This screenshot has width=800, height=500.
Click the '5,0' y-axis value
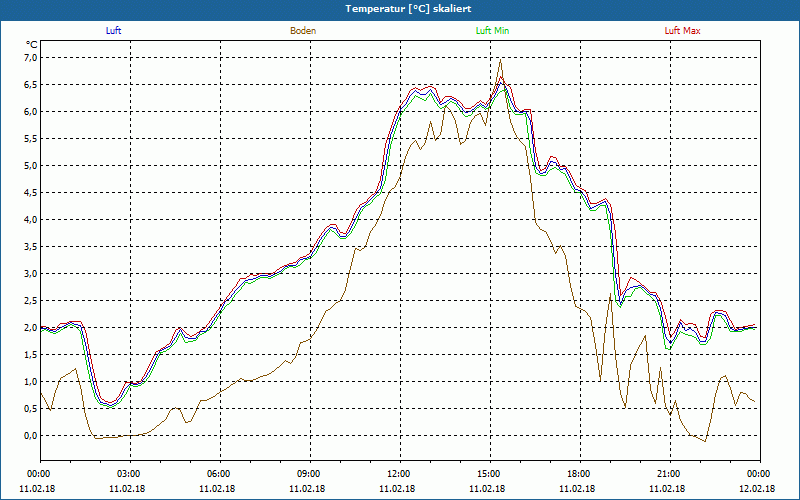[31, 166]
